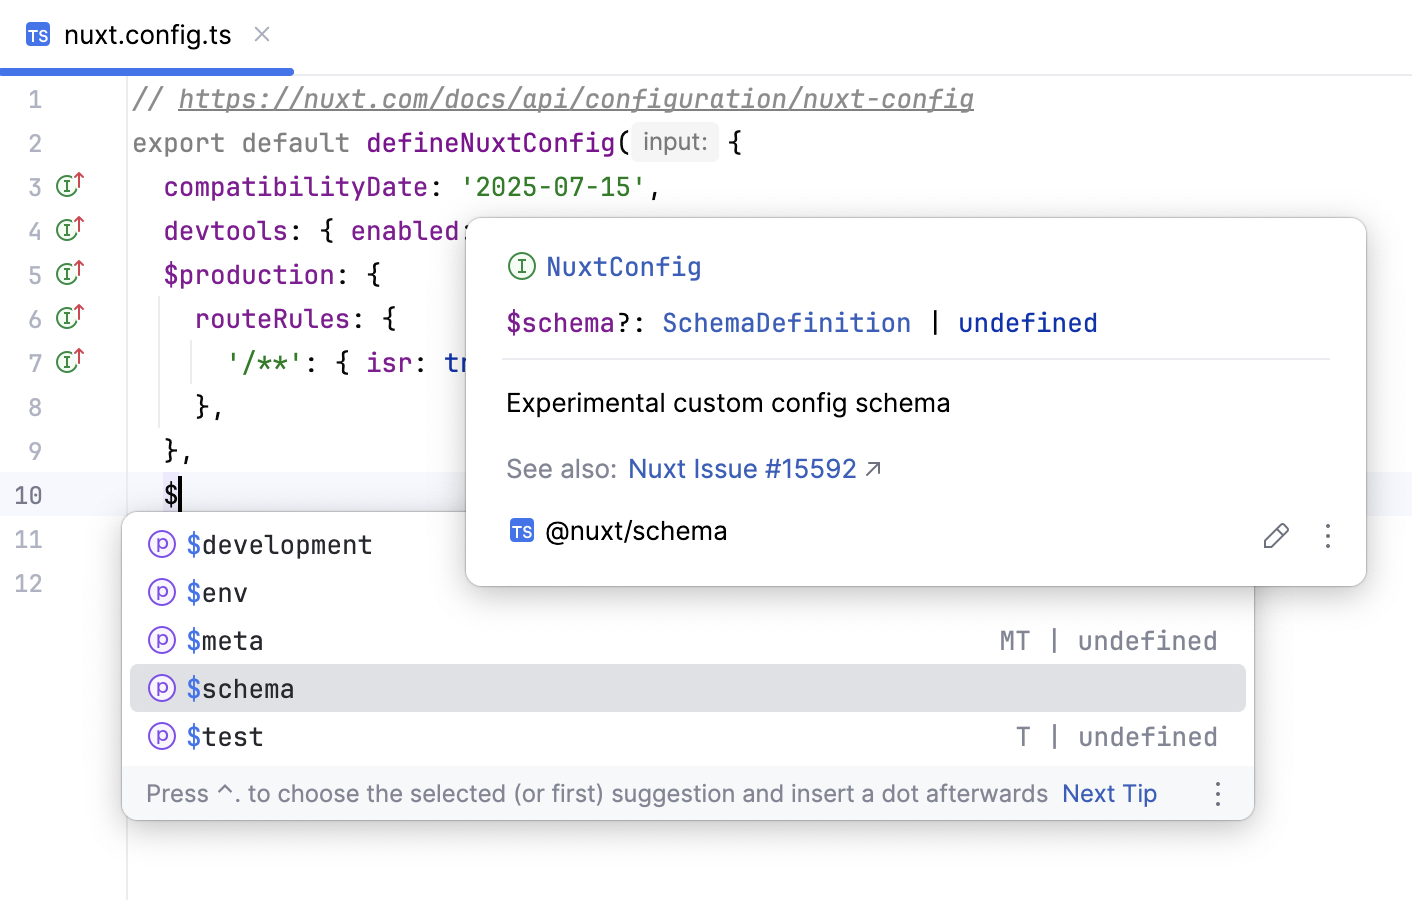
Task: Click the pencil edit icon in the documentation popup
Action: tap(1275, 536)
